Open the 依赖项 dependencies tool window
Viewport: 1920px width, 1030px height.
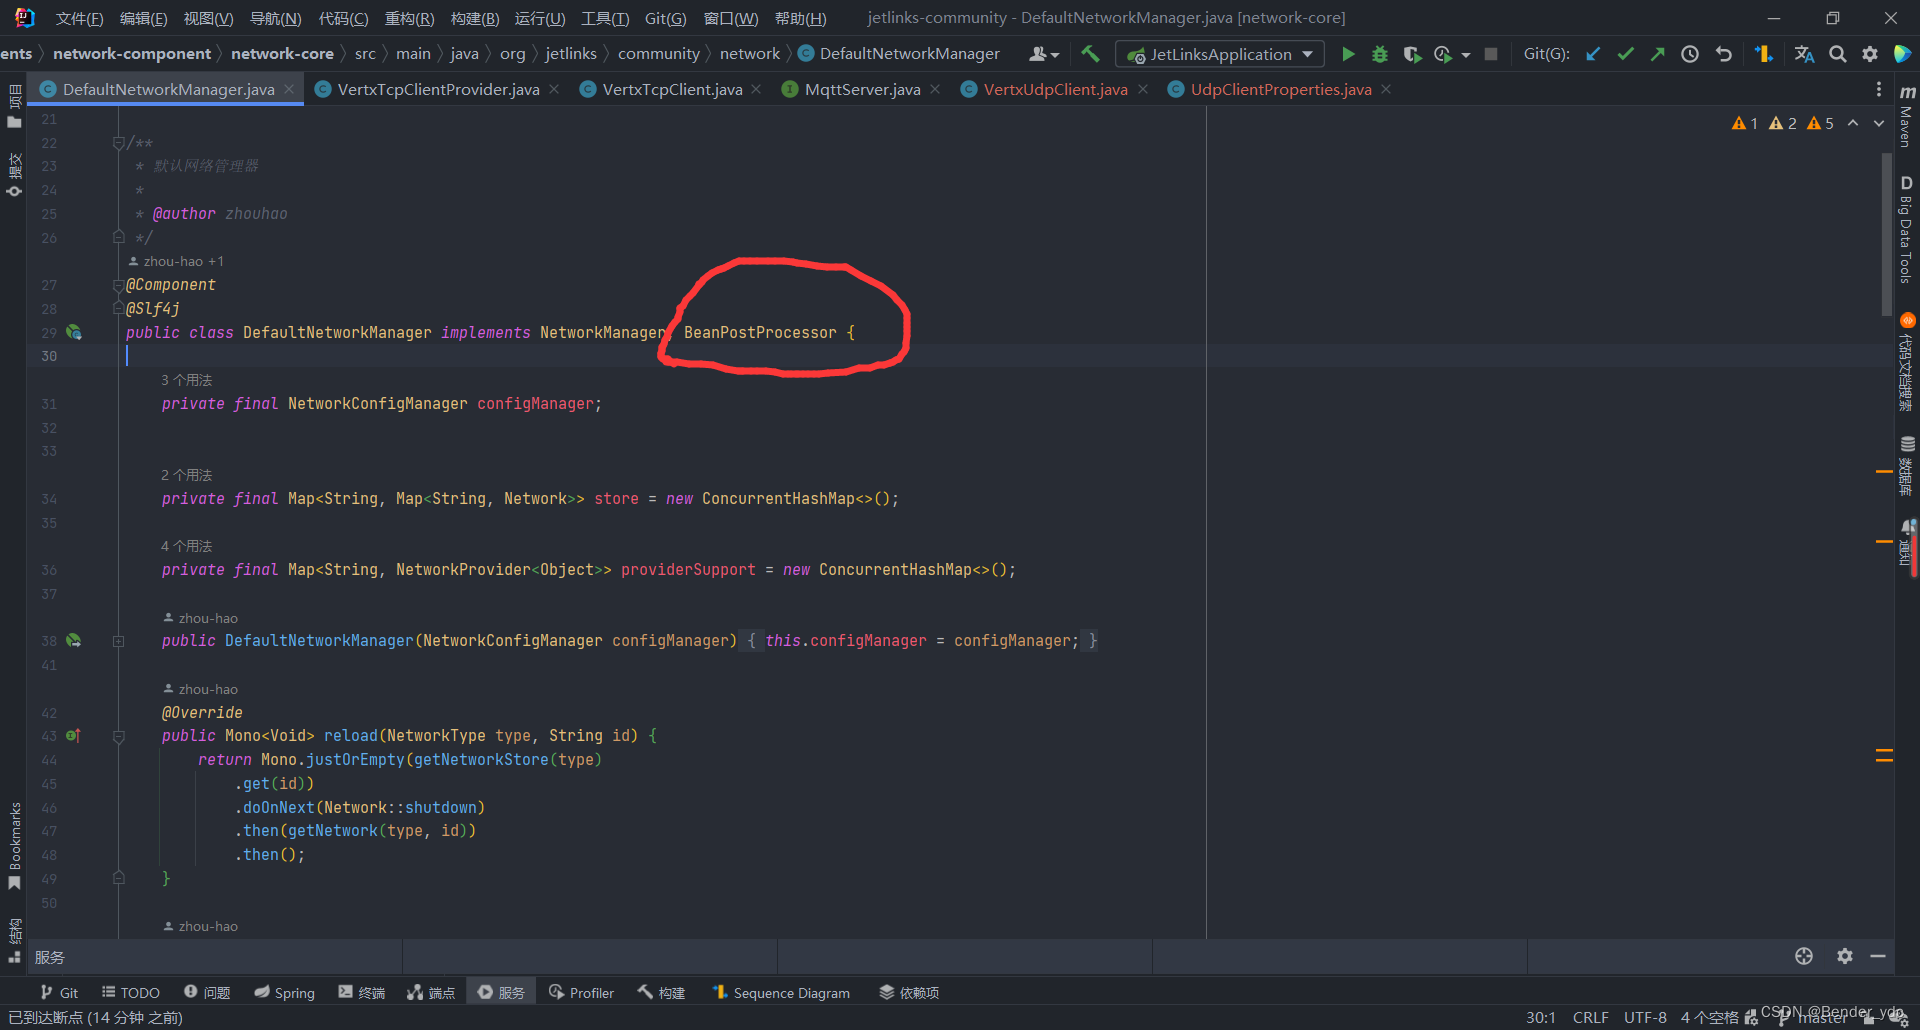909,992
